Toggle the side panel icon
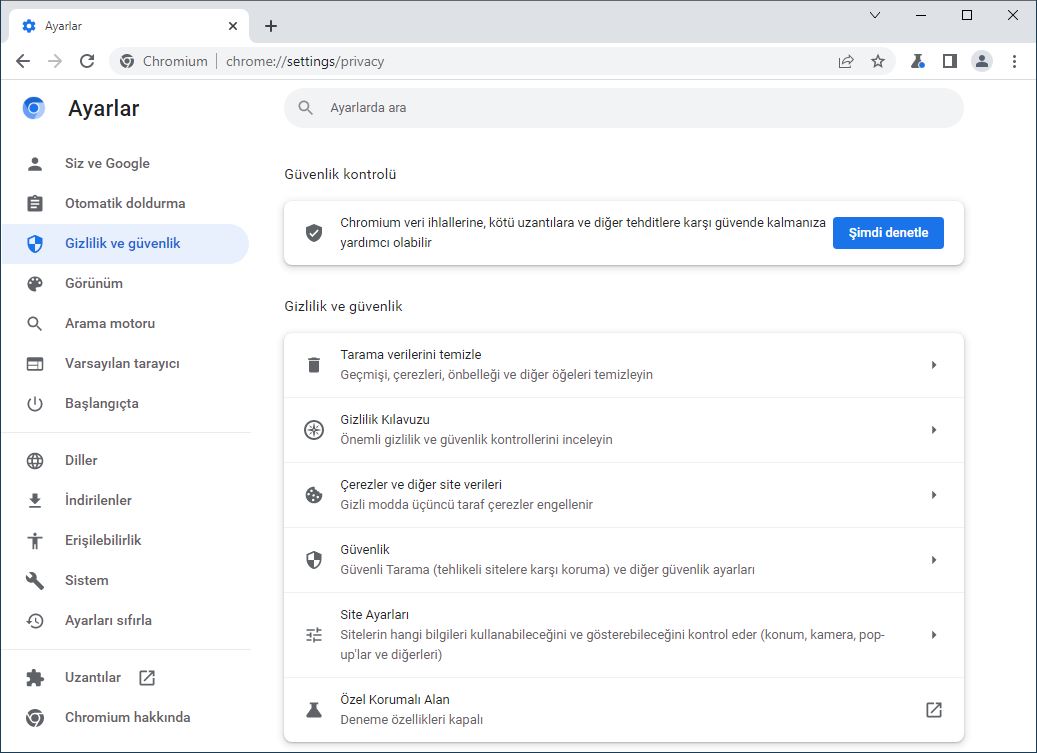 coord(950,61)
